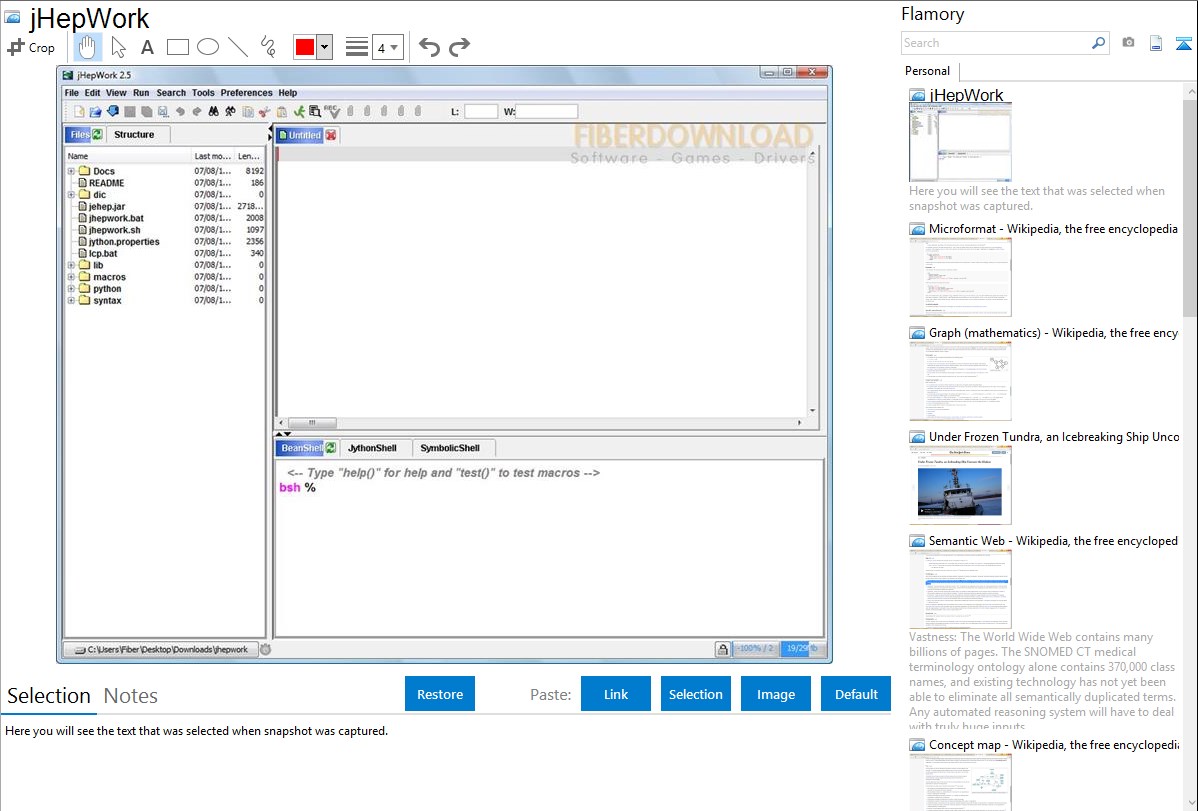Click the New file icon in jHepWork toolbar

[x=79, y=112]
